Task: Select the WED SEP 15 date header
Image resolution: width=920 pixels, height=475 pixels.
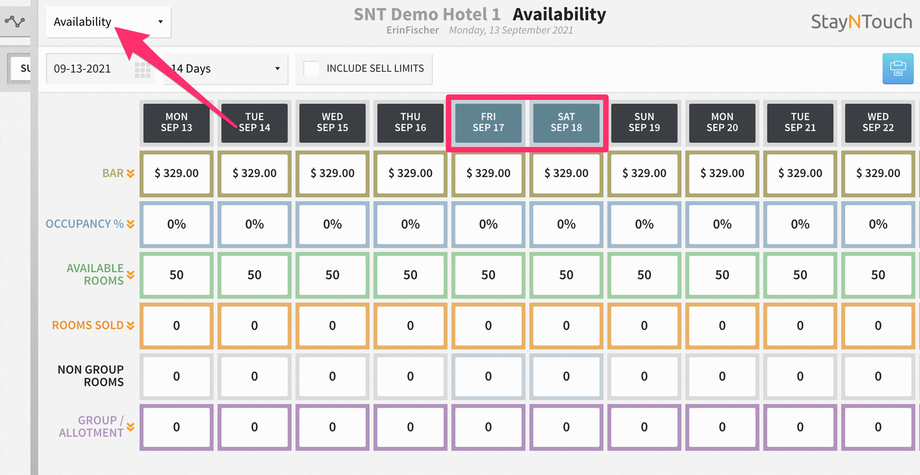Action: click(x=332, y=123)
